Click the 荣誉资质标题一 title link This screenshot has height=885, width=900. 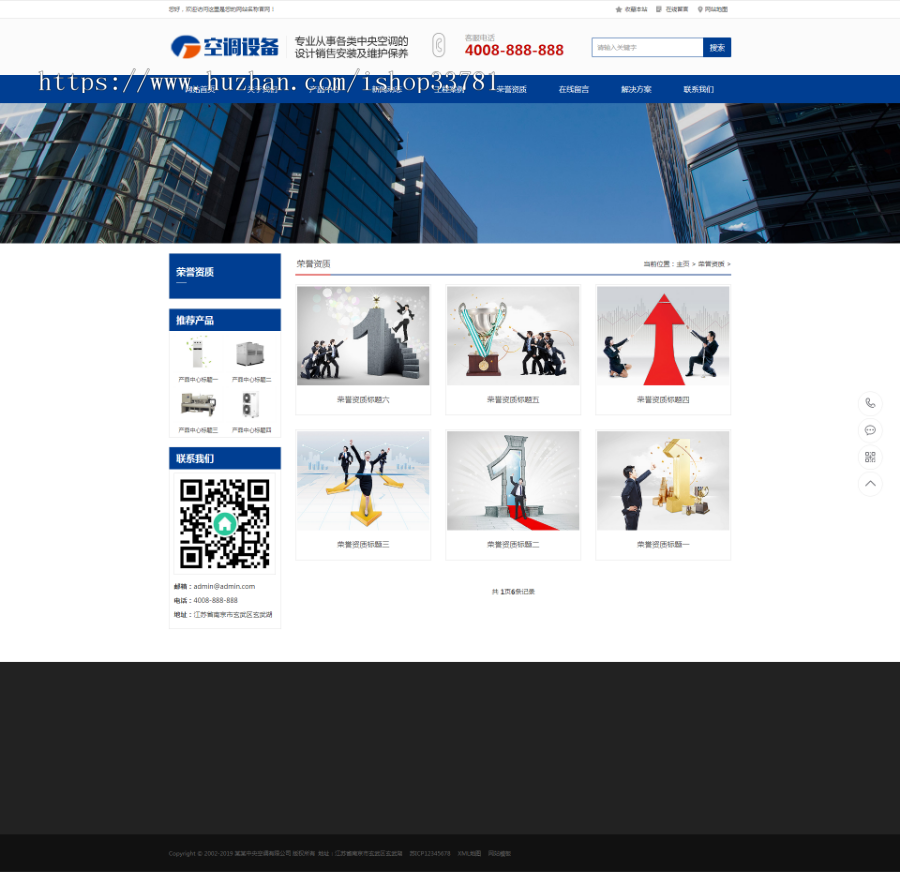(663, 544)
